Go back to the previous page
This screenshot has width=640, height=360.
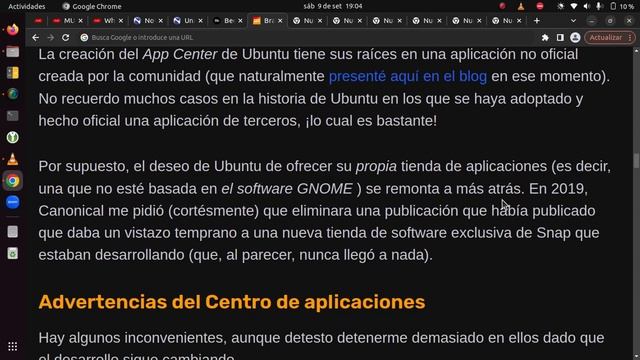click(36, 38)
